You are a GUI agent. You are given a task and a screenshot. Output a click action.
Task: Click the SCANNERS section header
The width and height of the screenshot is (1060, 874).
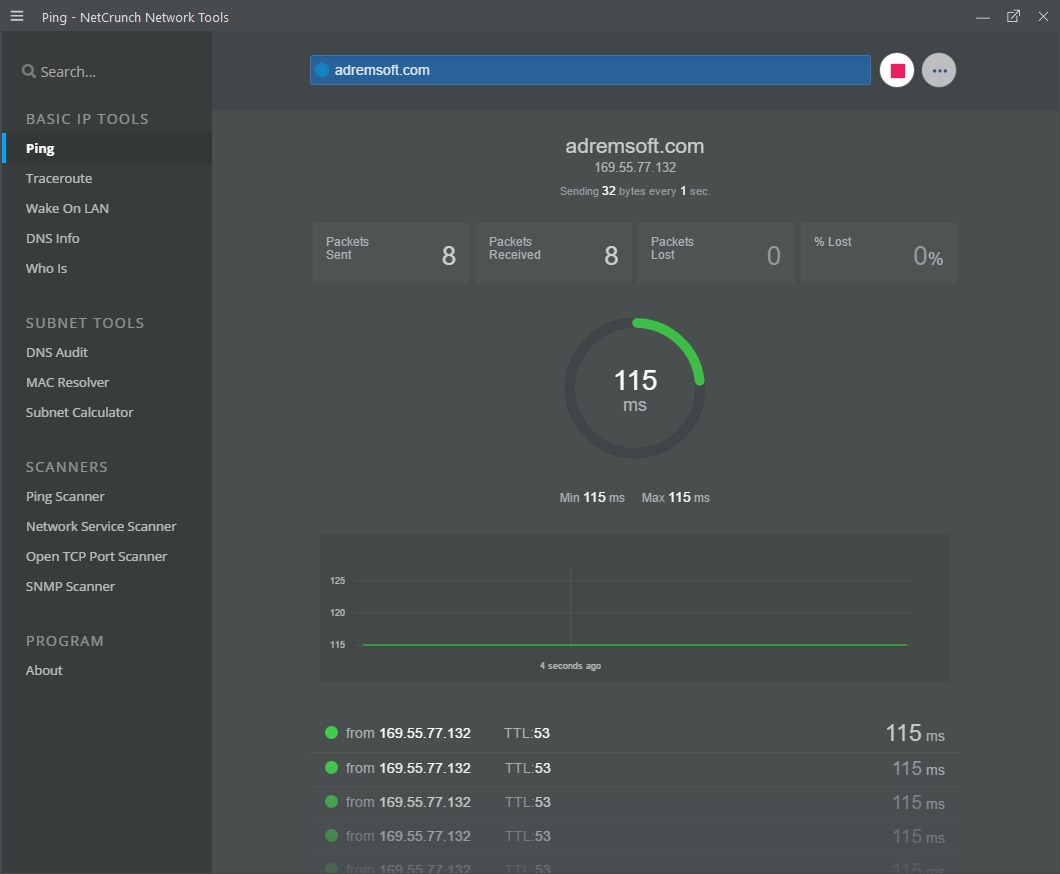67,467
